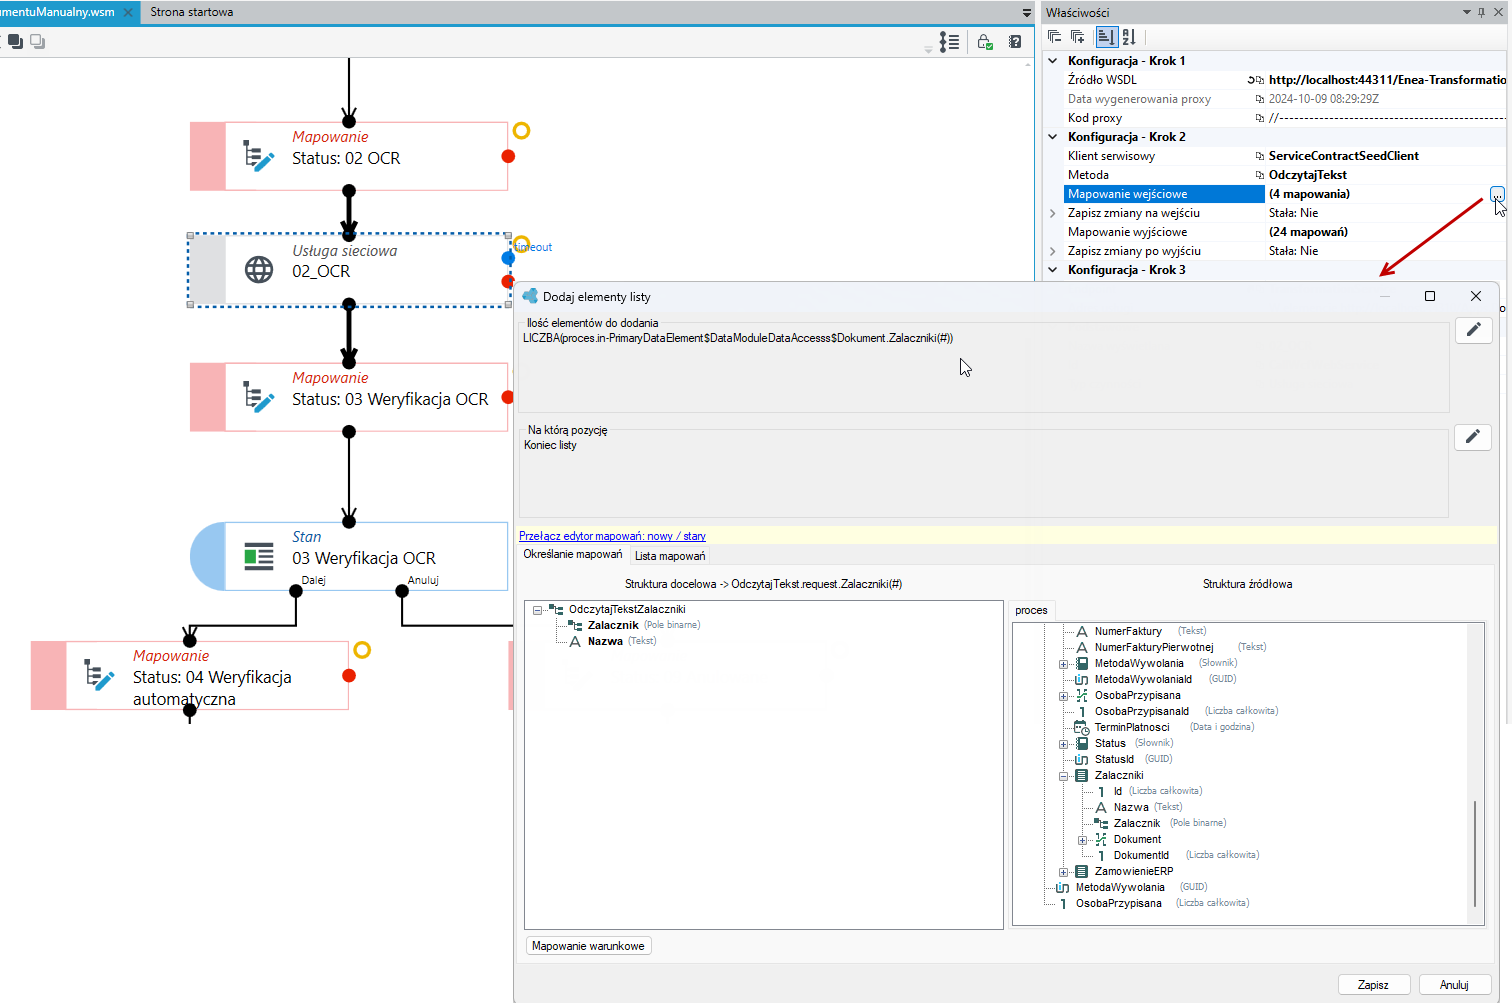This screenshot has height=1003, width=1512.
Task: Click the send-to-back icon in canvas toolbar
Action: [x=38, y=41]
